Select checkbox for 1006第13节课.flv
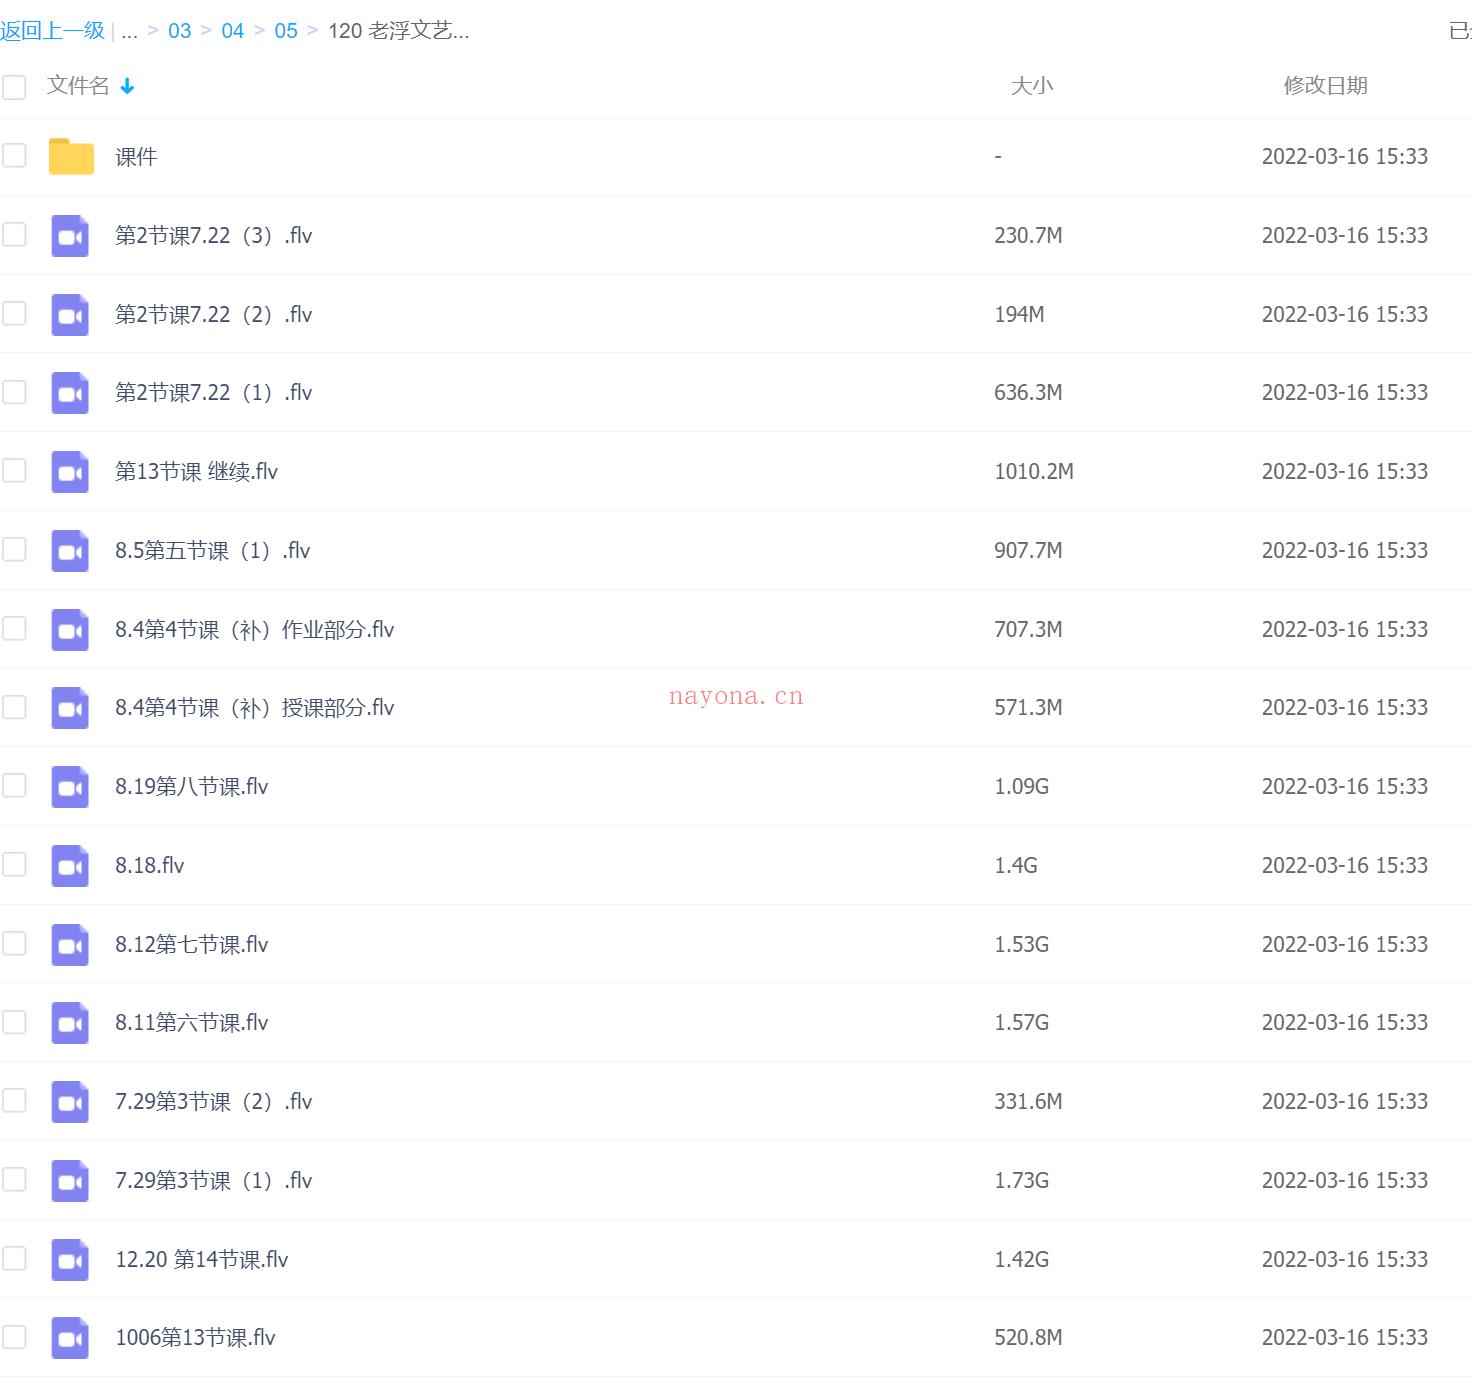Image resolution: width=1472 pixels, height=1391 pixels. point(14,1336)
